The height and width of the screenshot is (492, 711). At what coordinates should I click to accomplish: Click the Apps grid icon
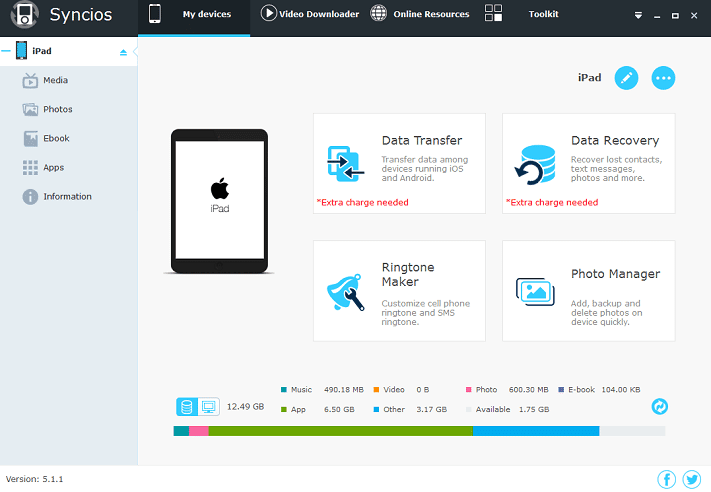pos(30,168)
